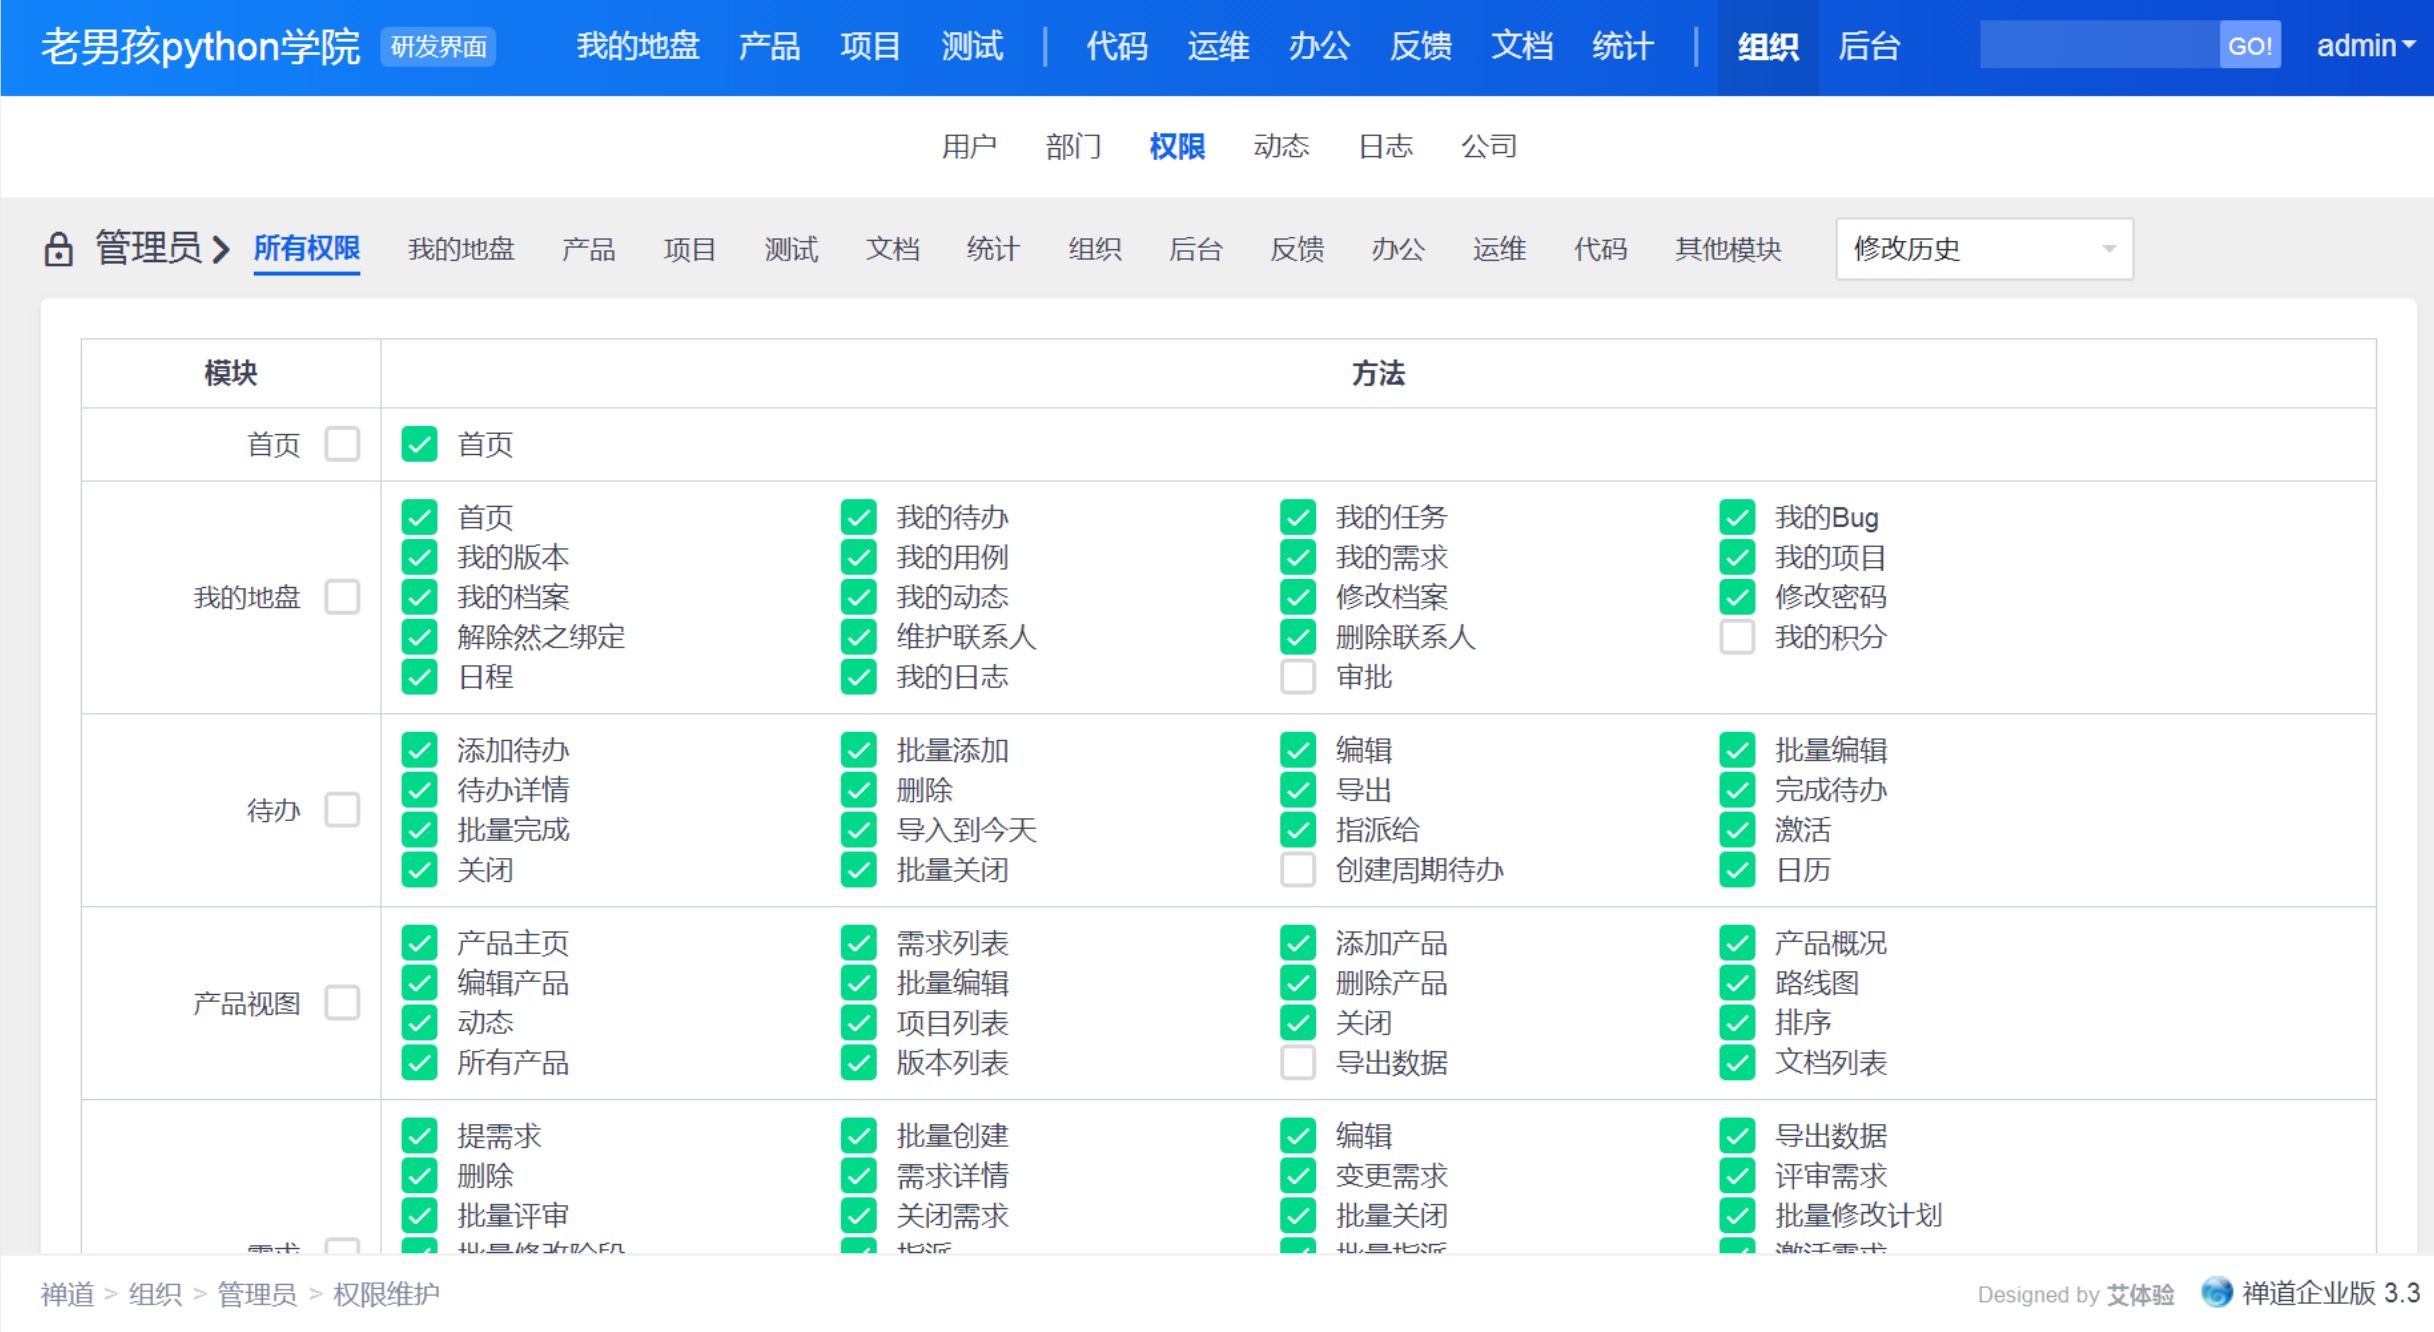This screenshot has height=1332, width=2434.
Task: Open 后台 in the top navigation
Action: pos(1868,46)
